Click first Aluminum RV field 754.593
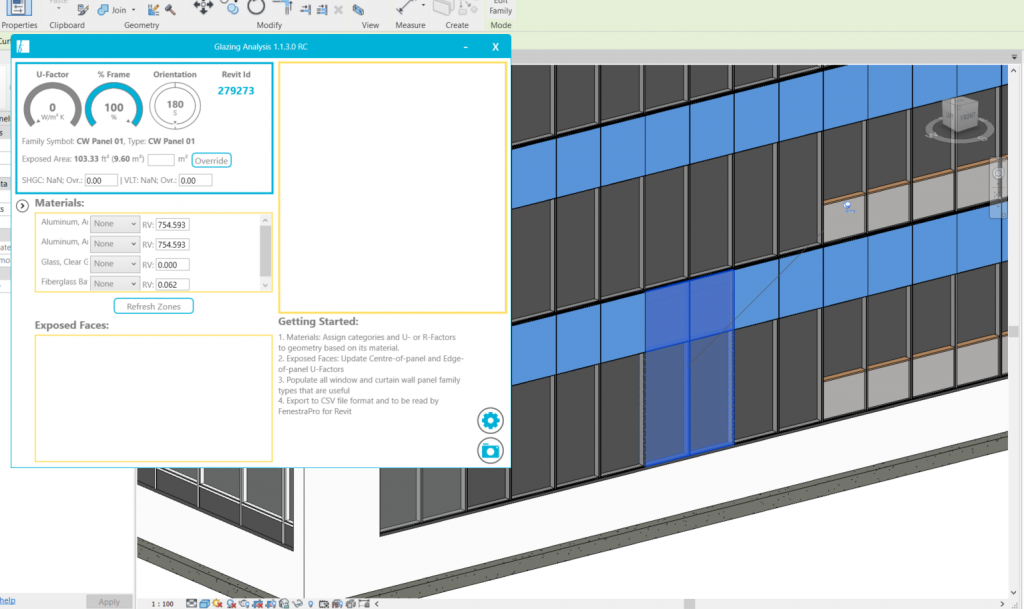1024x609 pixels. [x=172, y=225]
